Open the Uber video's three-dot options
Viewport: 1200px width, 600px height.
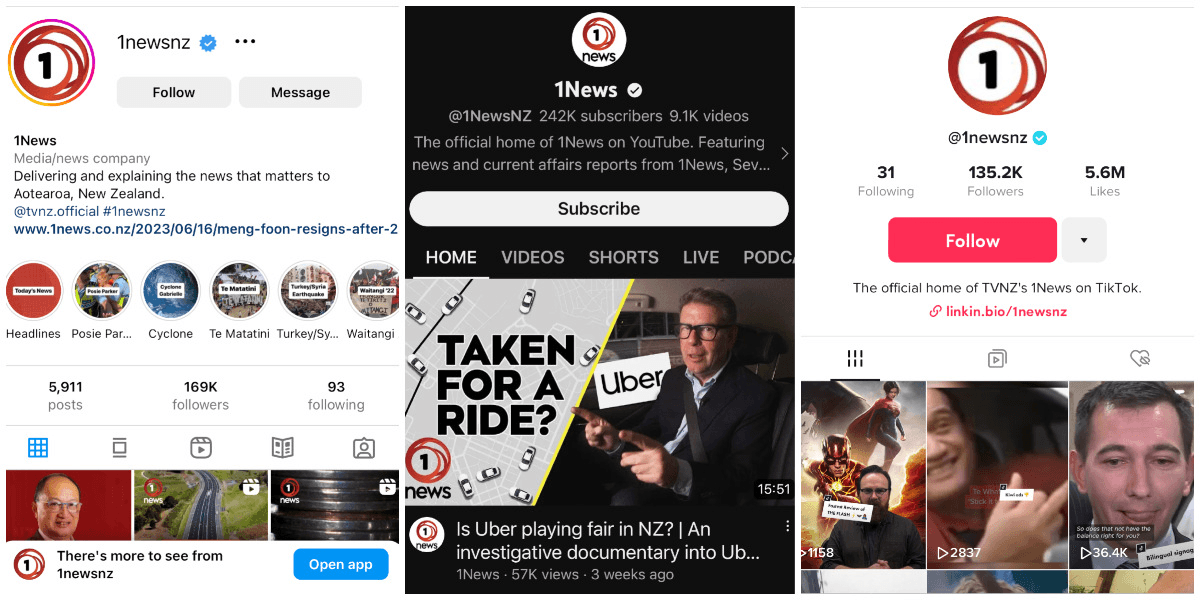(787, 526)
